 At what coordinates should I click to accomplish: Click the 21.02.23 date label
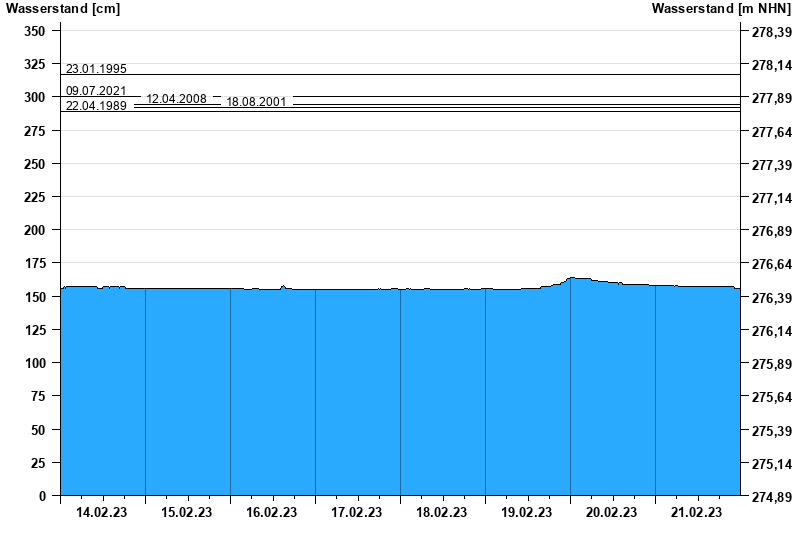[x=697, y=513]
